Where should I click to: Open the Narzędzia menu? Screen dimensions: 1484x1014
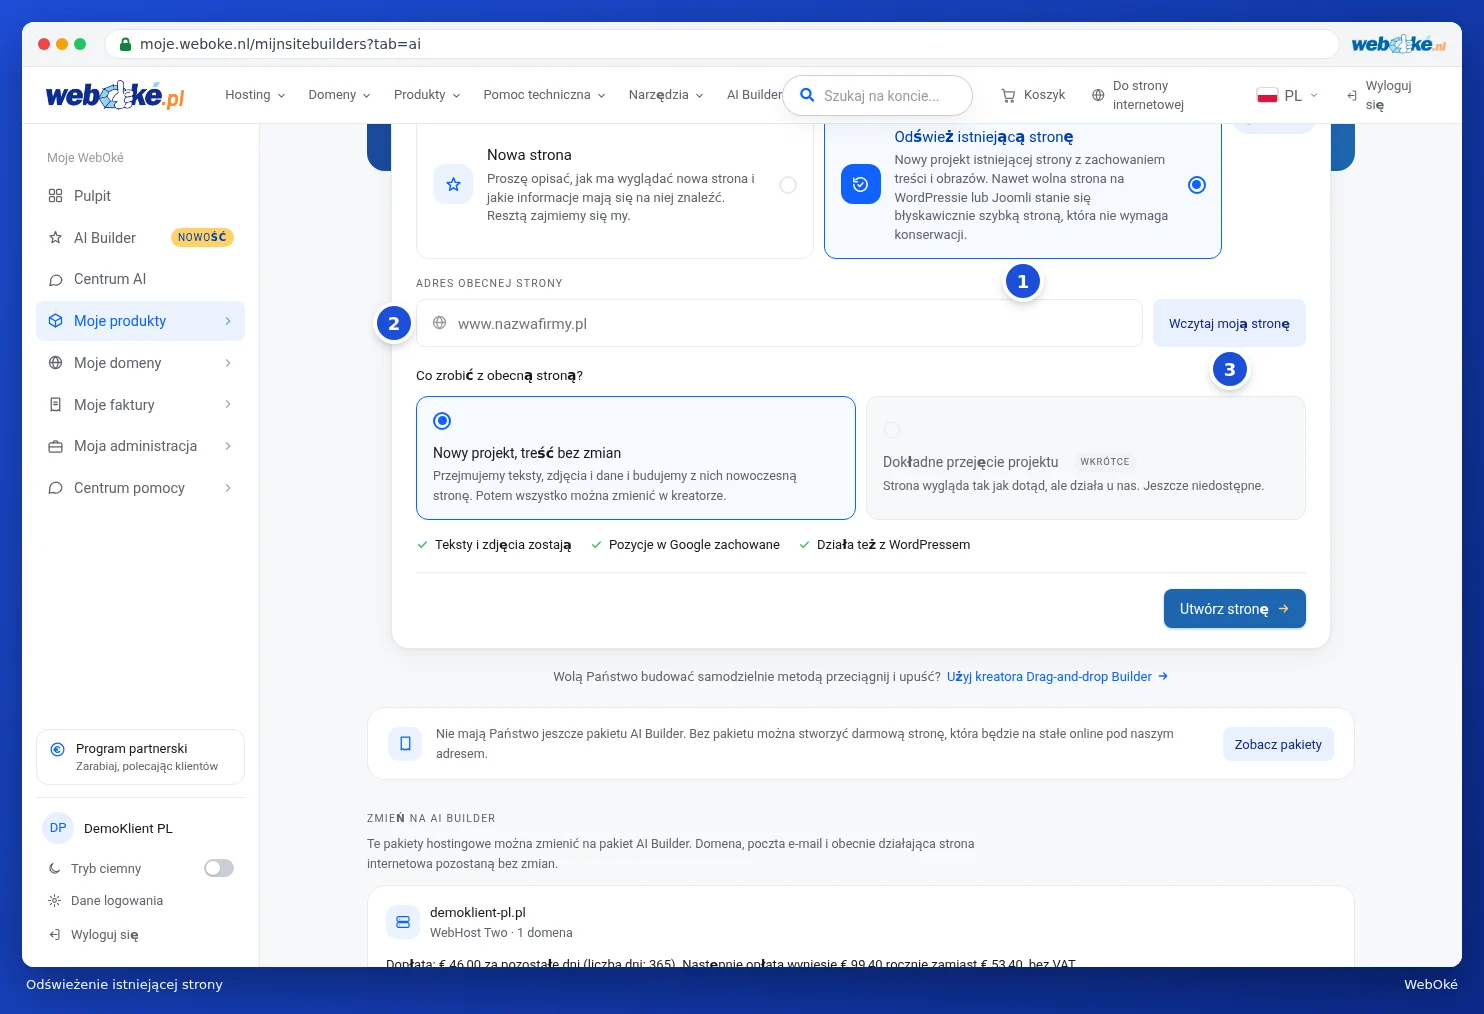pyautogui.click(x=666, y=95)
